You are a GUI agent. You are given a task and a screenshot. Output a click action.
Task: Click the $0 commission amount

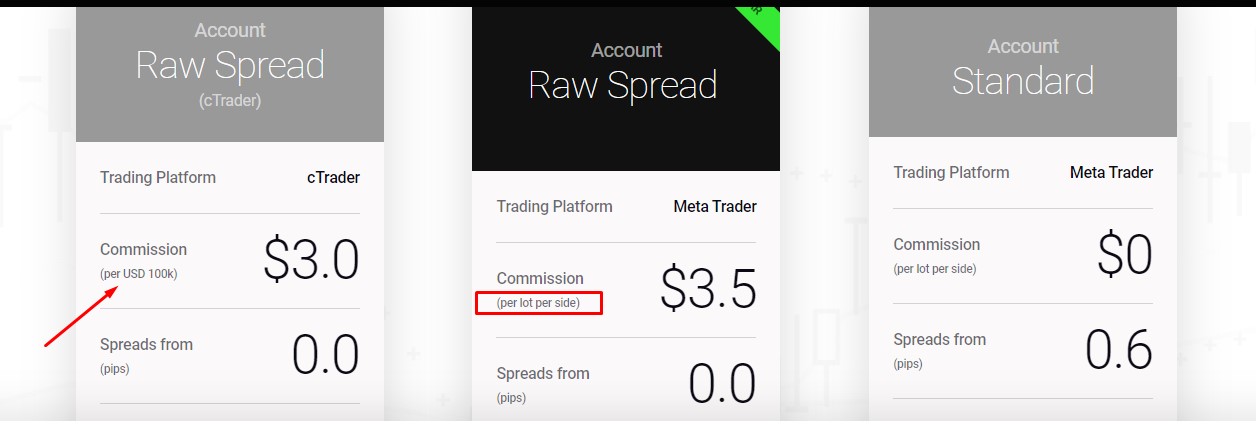tap(1125, 255)
